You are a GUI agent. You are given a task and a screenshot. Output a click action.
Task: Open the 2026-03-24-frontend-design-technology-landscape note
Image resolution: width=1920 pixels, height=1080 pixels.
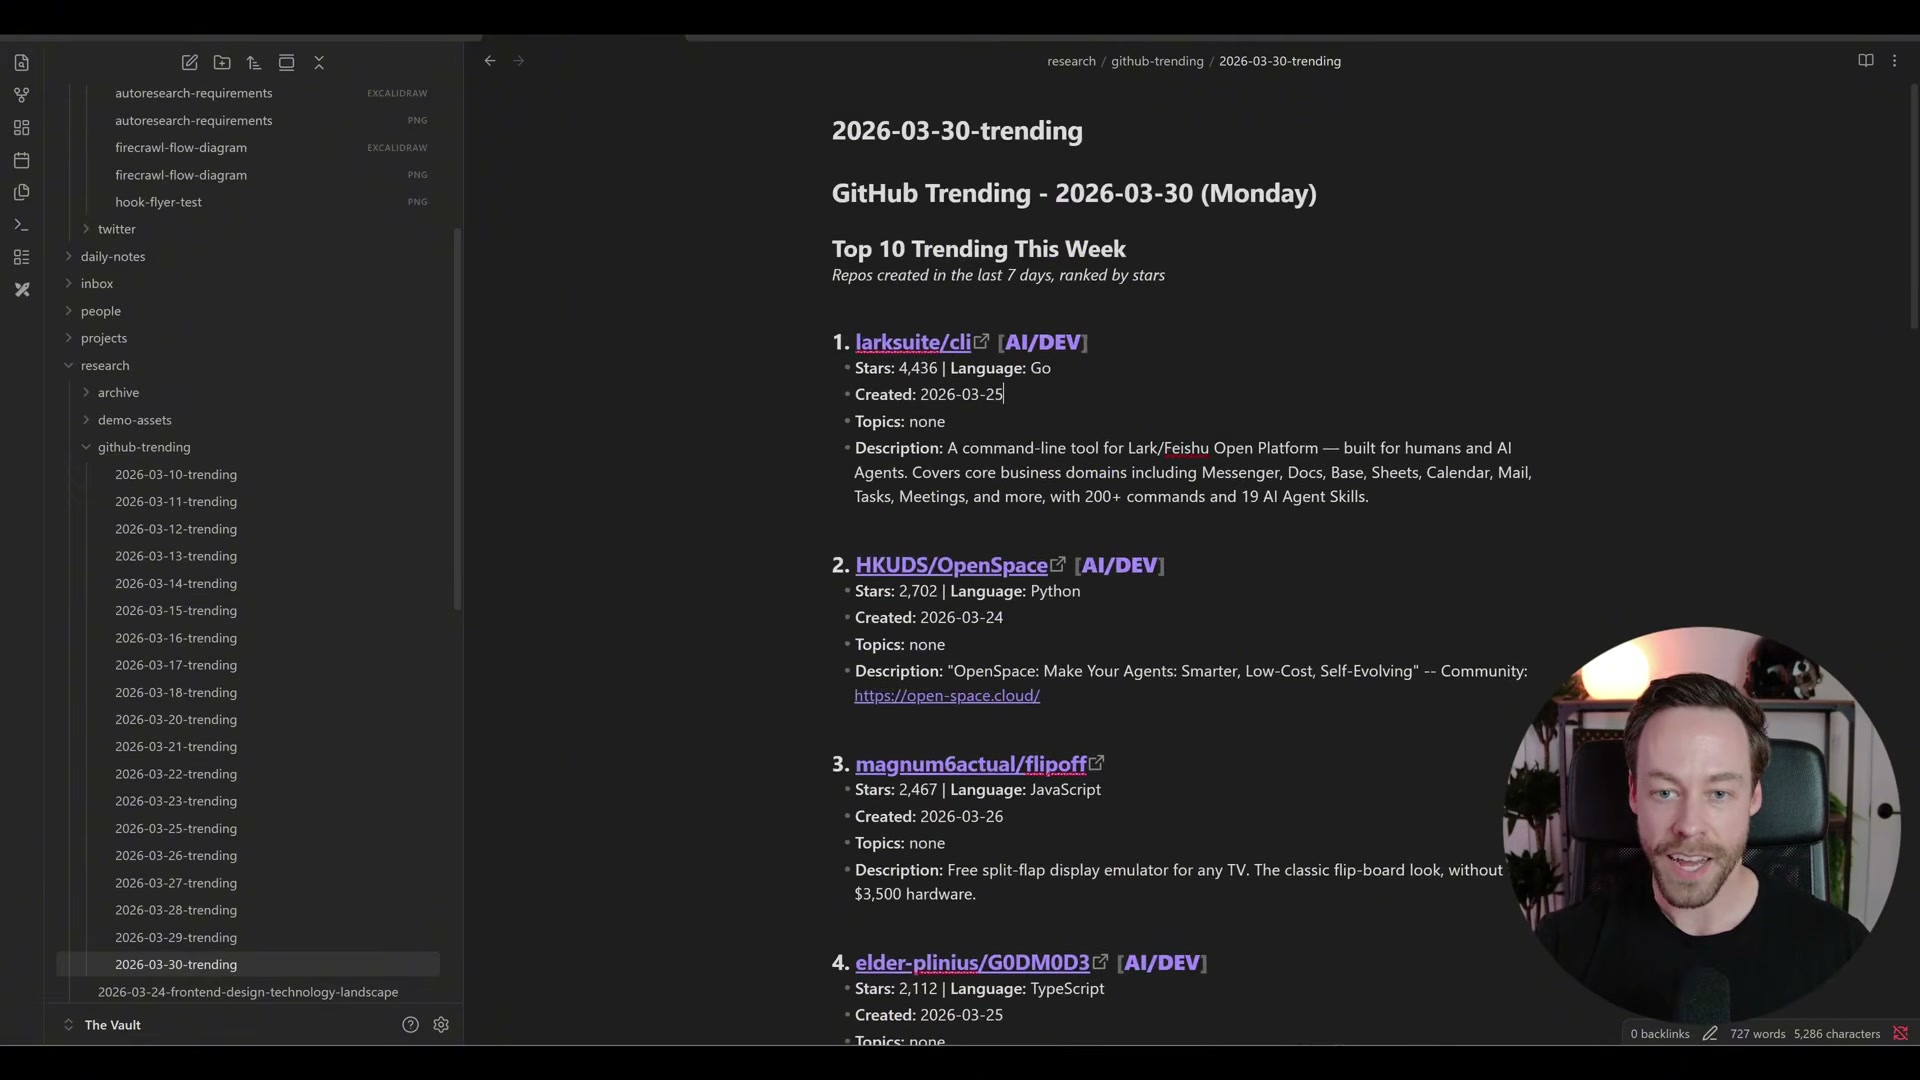tap(248, 992)
